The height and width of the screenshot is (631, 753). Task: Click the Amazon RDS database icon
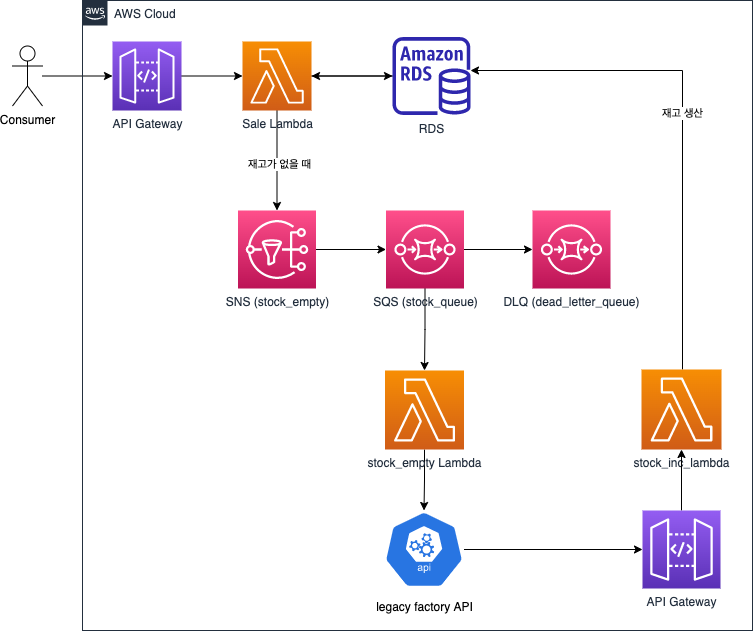click(x=431, y=76)
